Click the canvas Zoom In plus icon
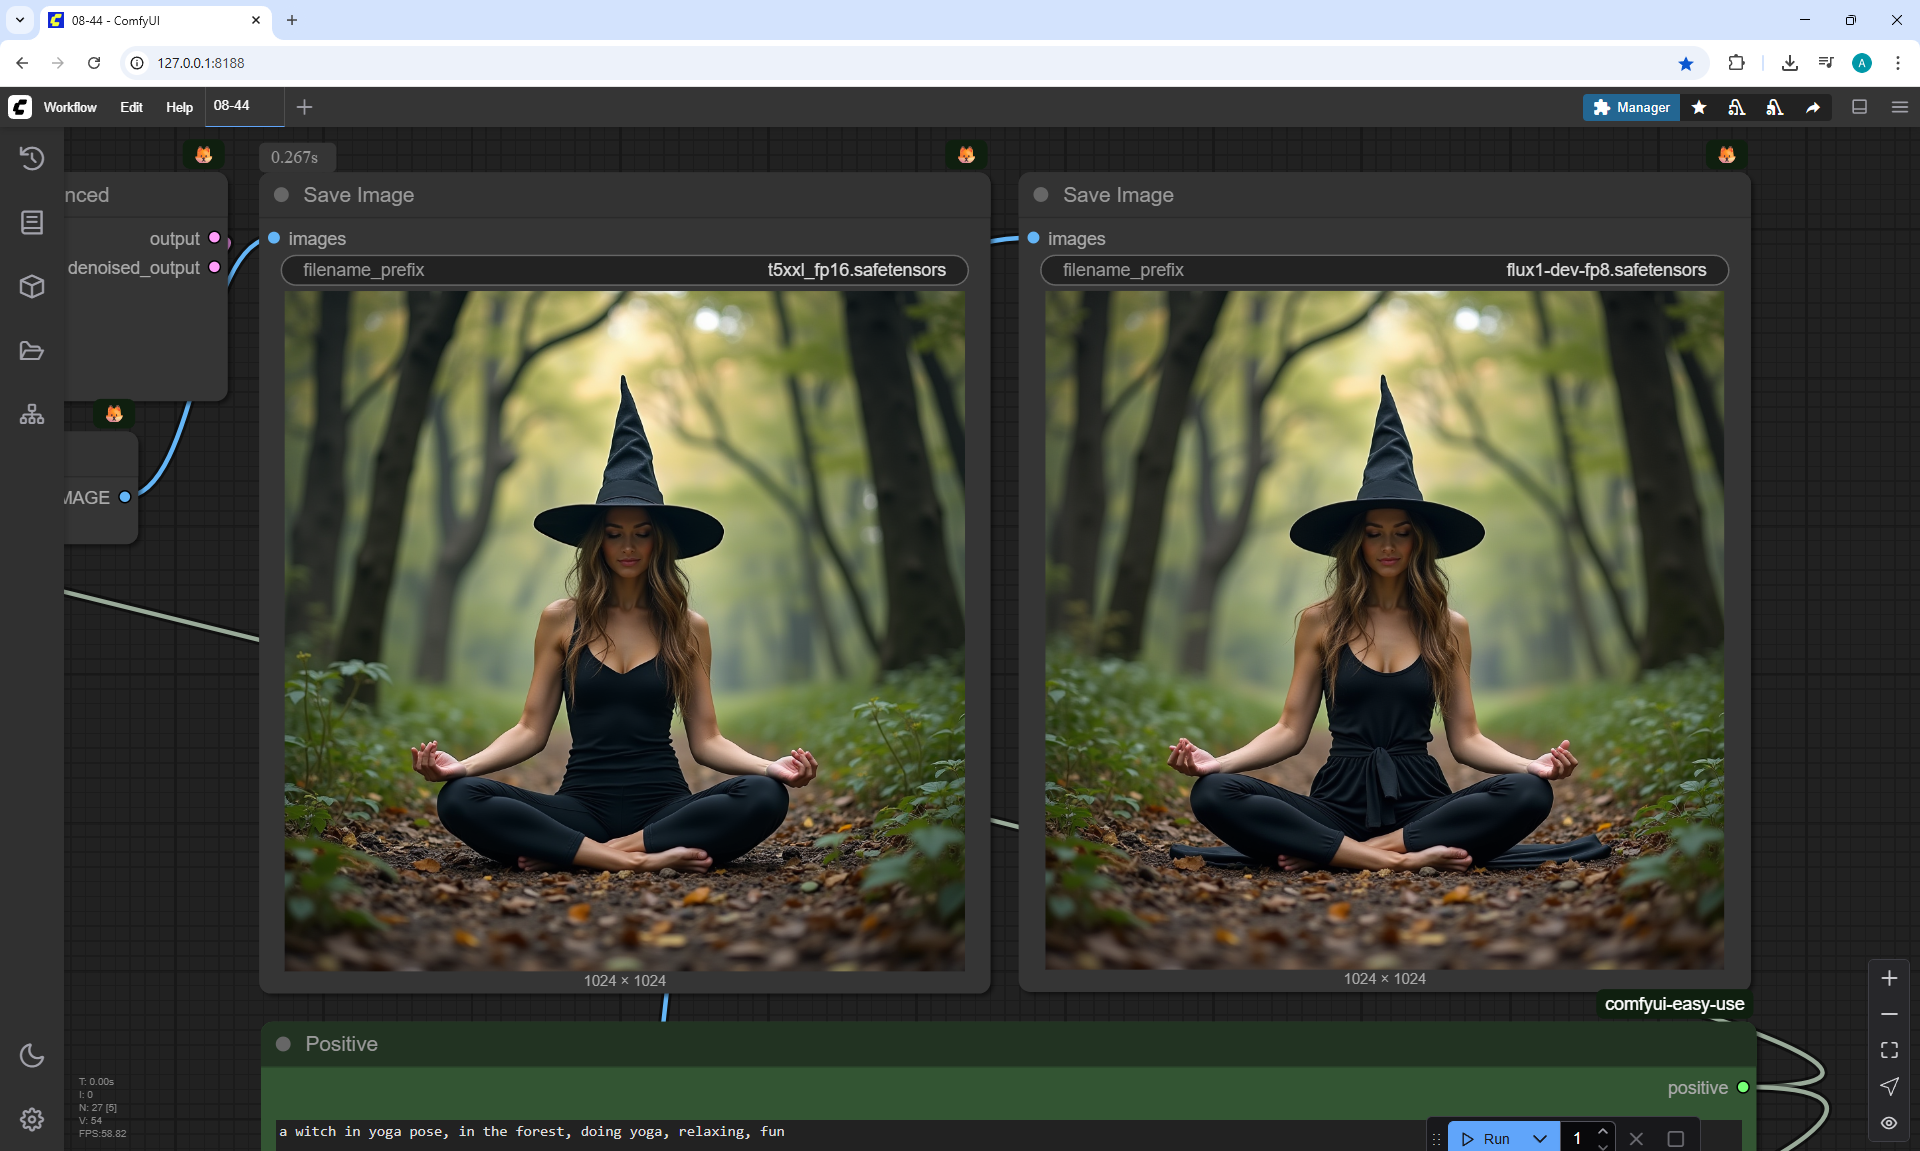The image size is (1920, 1151). pos(1889,978)
